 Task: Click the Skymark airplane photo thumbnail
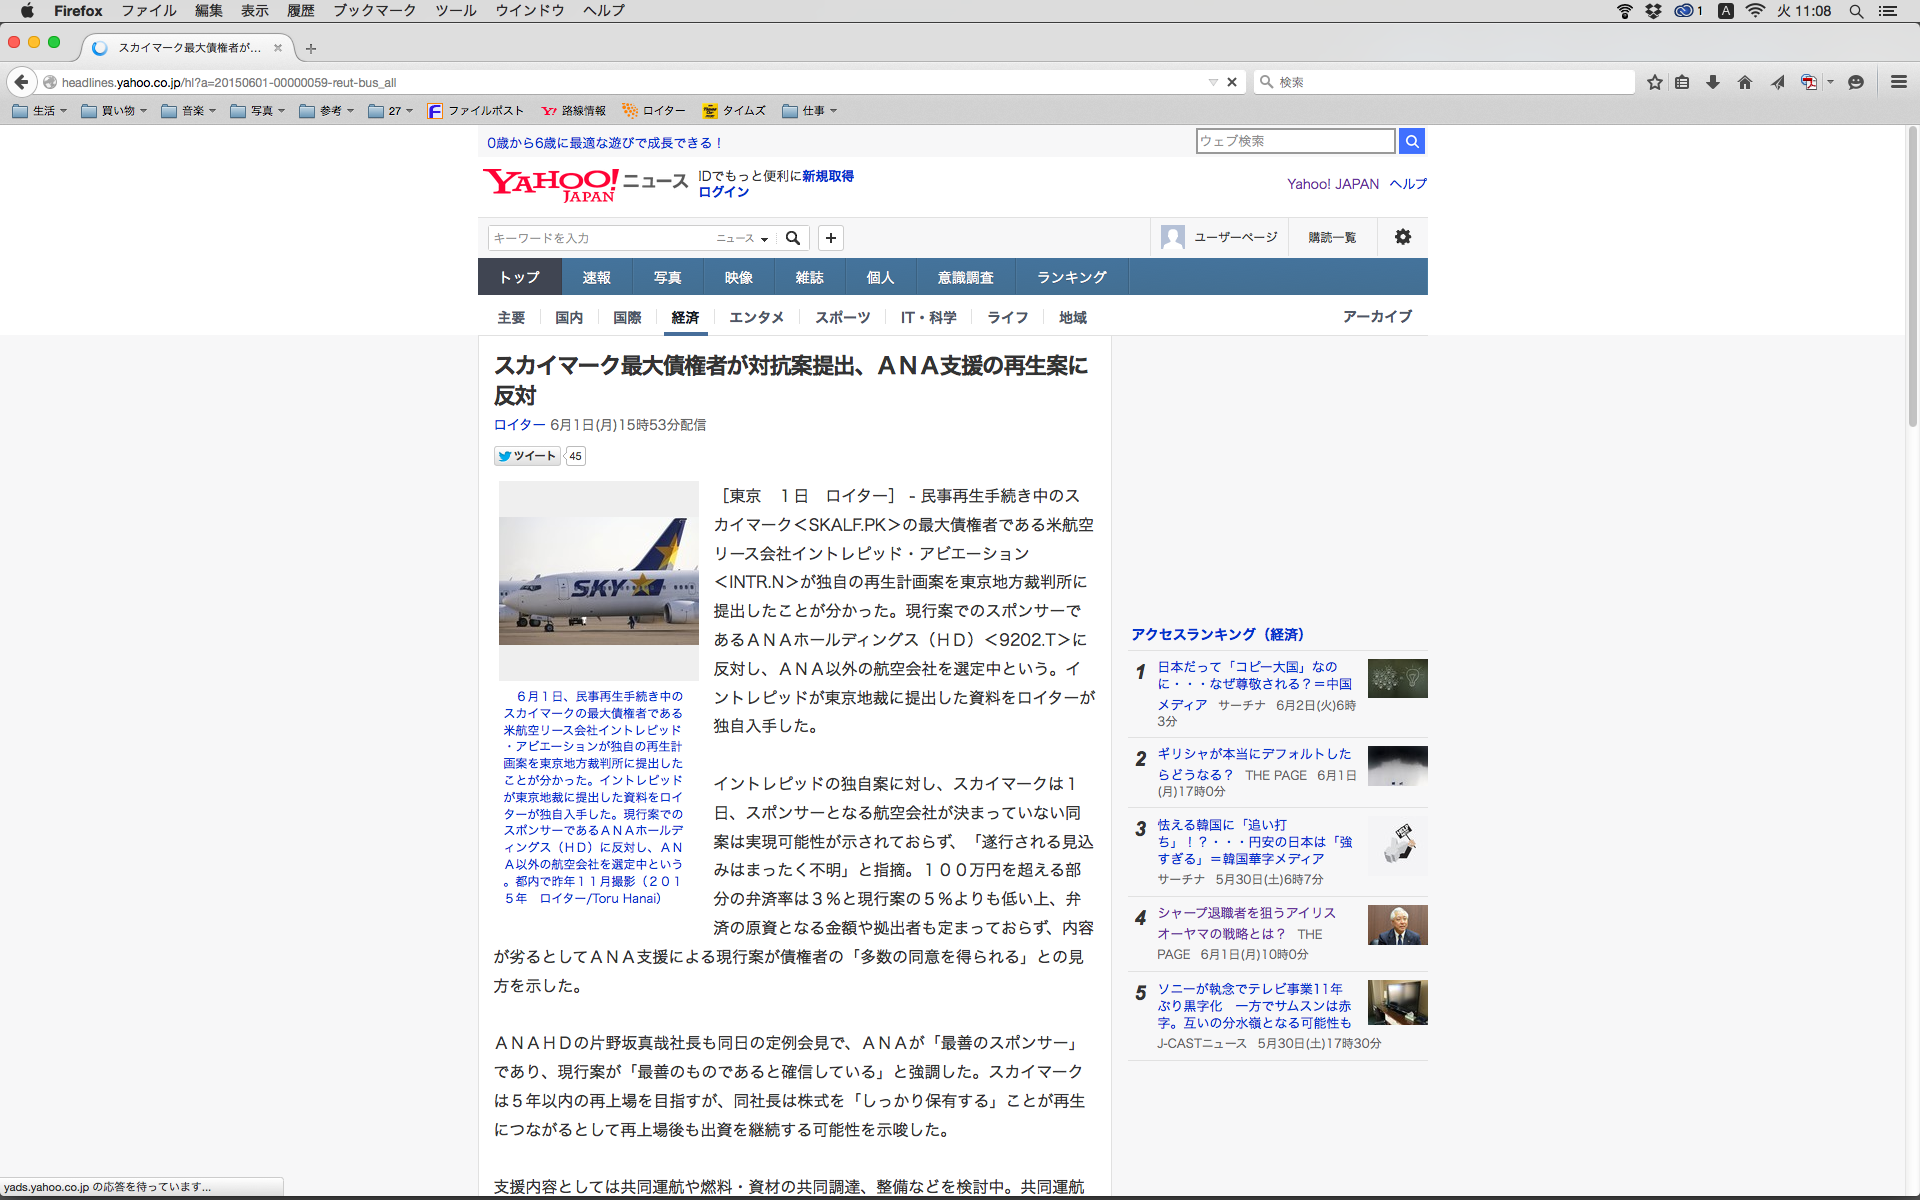pyautogui.click(x=598, y=580)
